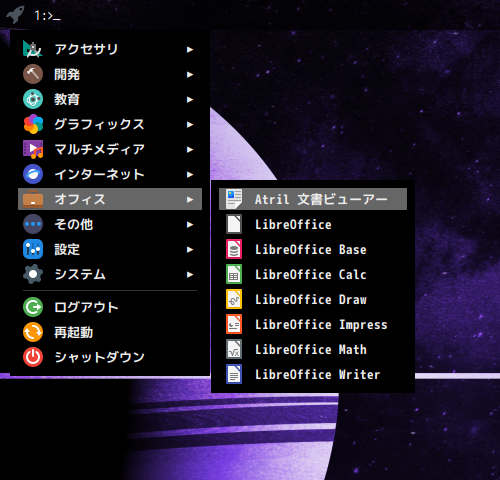Click the マルチメディア film icon

click(33, 149)
